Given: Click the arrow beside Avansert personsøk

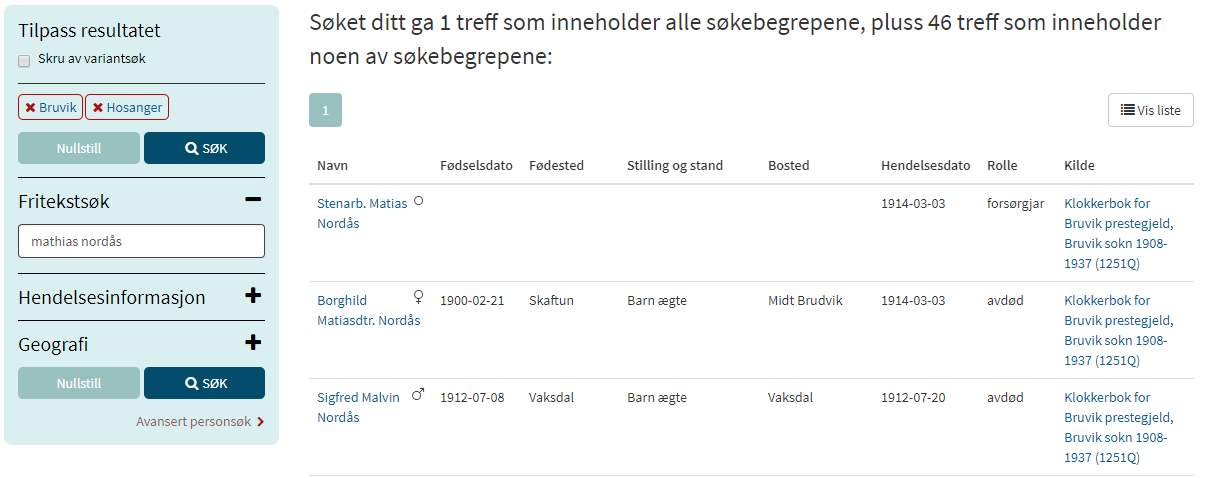Looking at the screenshot, I should coord(260,422).
